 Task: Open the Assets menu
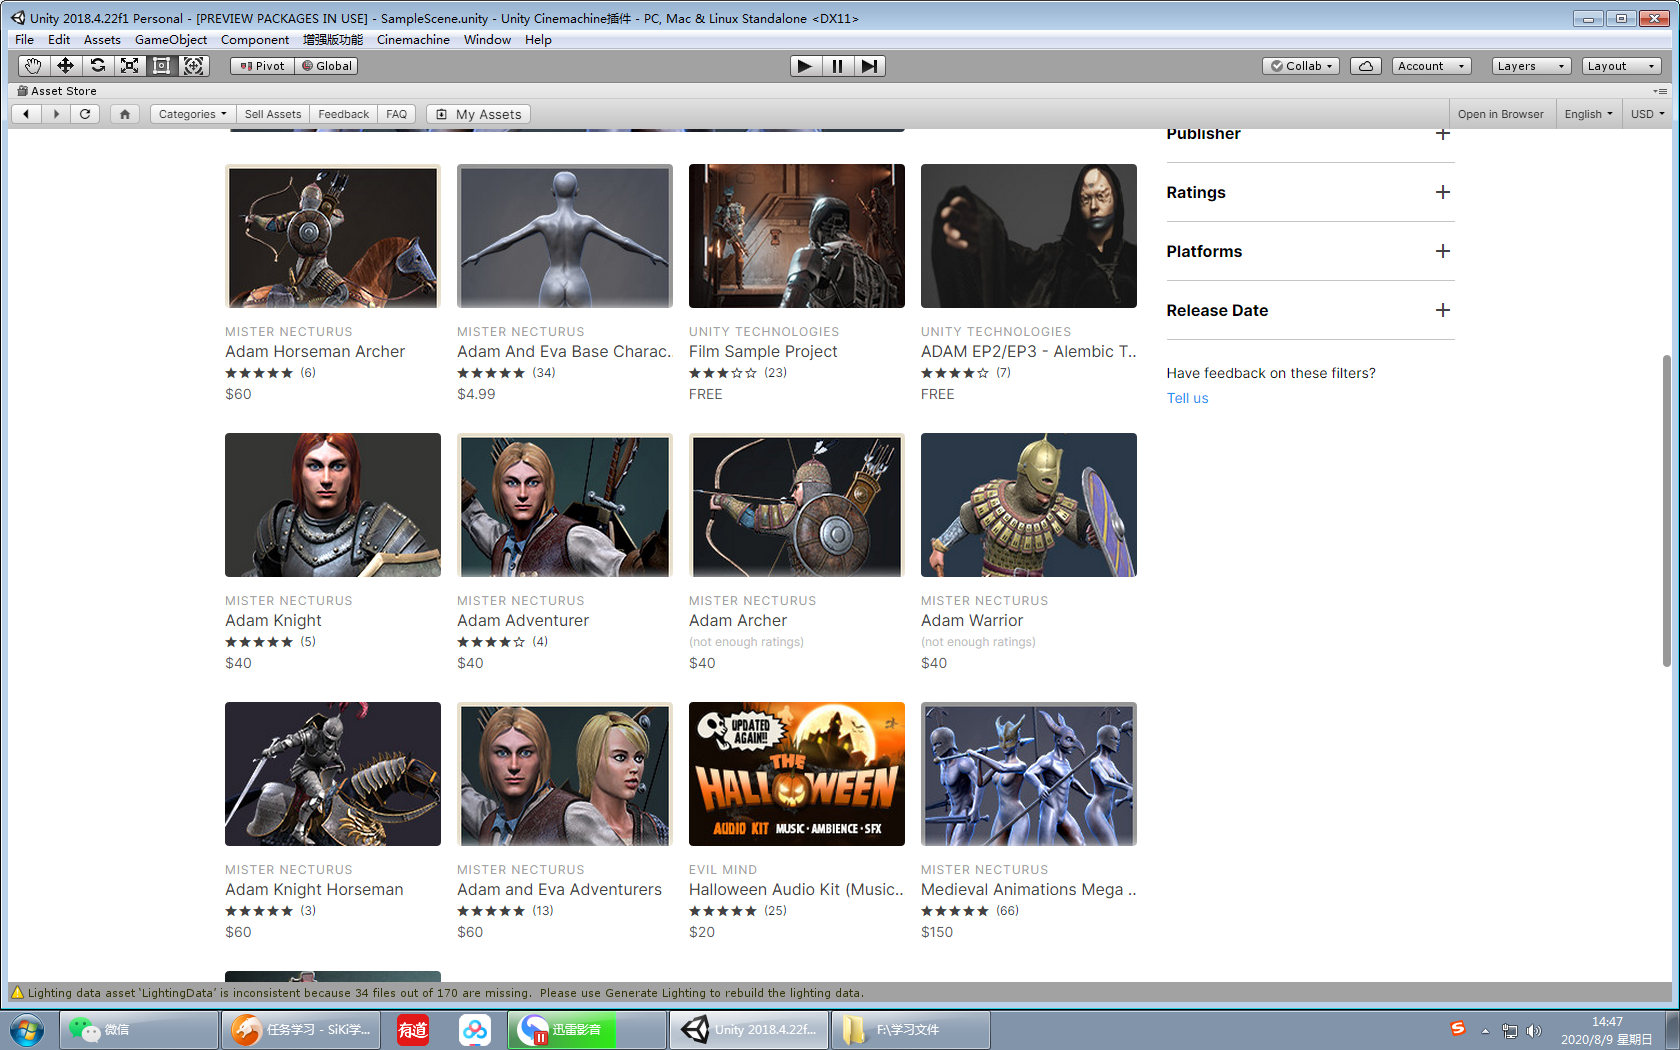click(102, 40)
